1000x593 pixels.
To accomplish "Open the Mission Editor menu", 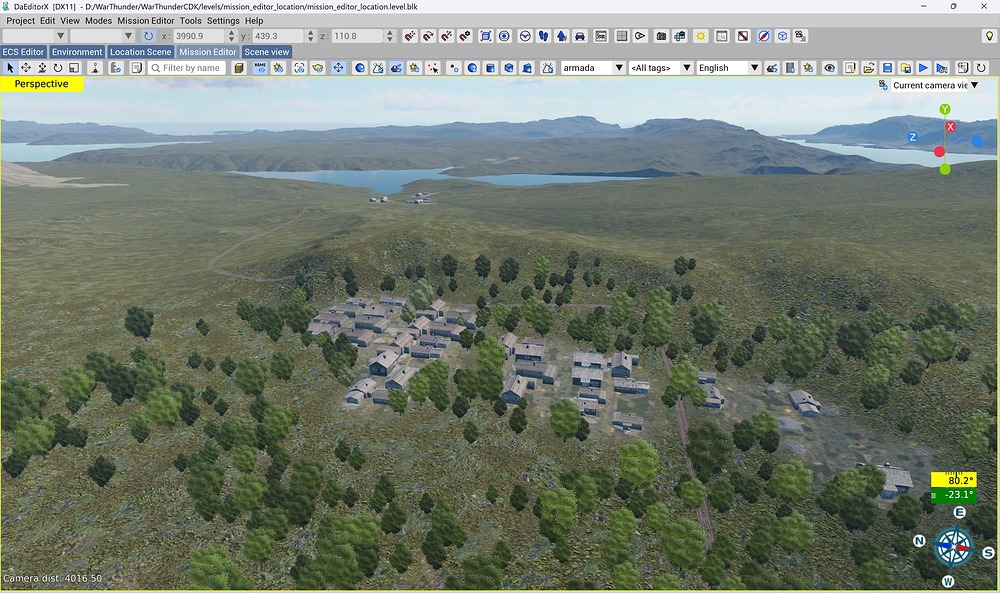I will pyautogui.click(x=145, y=20).
